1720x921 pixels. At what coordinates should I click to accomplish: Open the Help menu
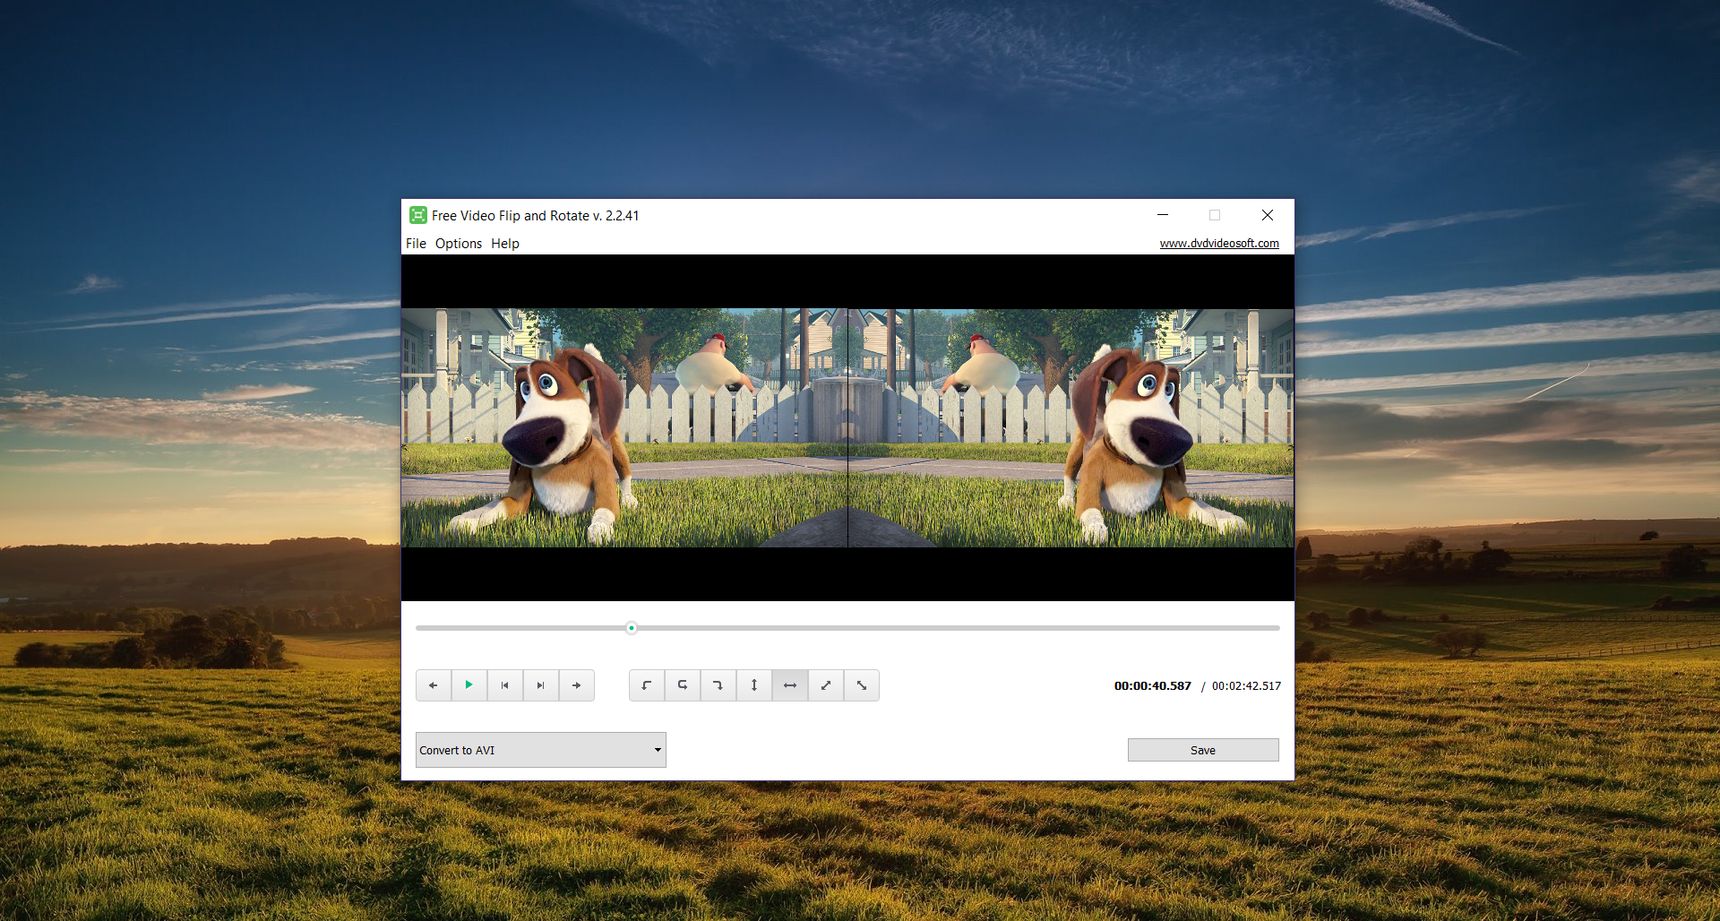pyautogui.click(x=505, y=243)
